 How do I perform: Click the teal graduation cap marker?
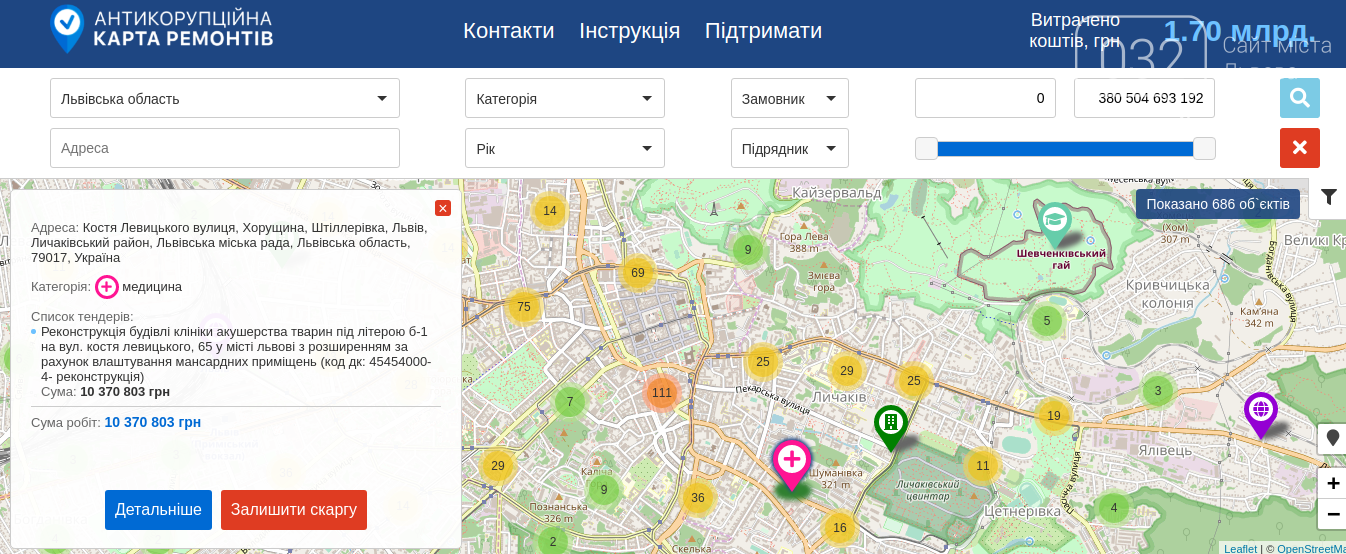point(1054,220)
